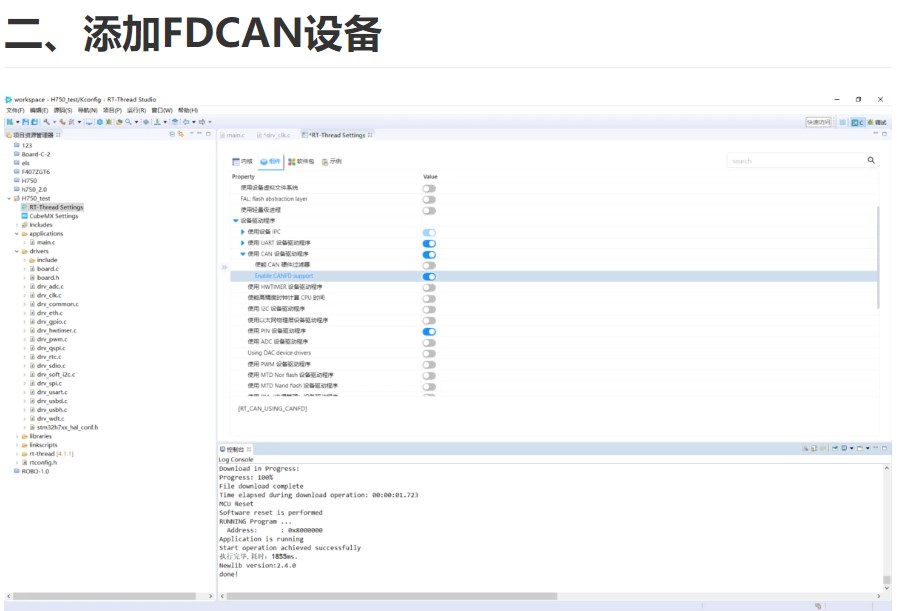Toggle FAL flash abstraction layer switch
The height and width of the screenshot is (611, 900).
[429, 199]
